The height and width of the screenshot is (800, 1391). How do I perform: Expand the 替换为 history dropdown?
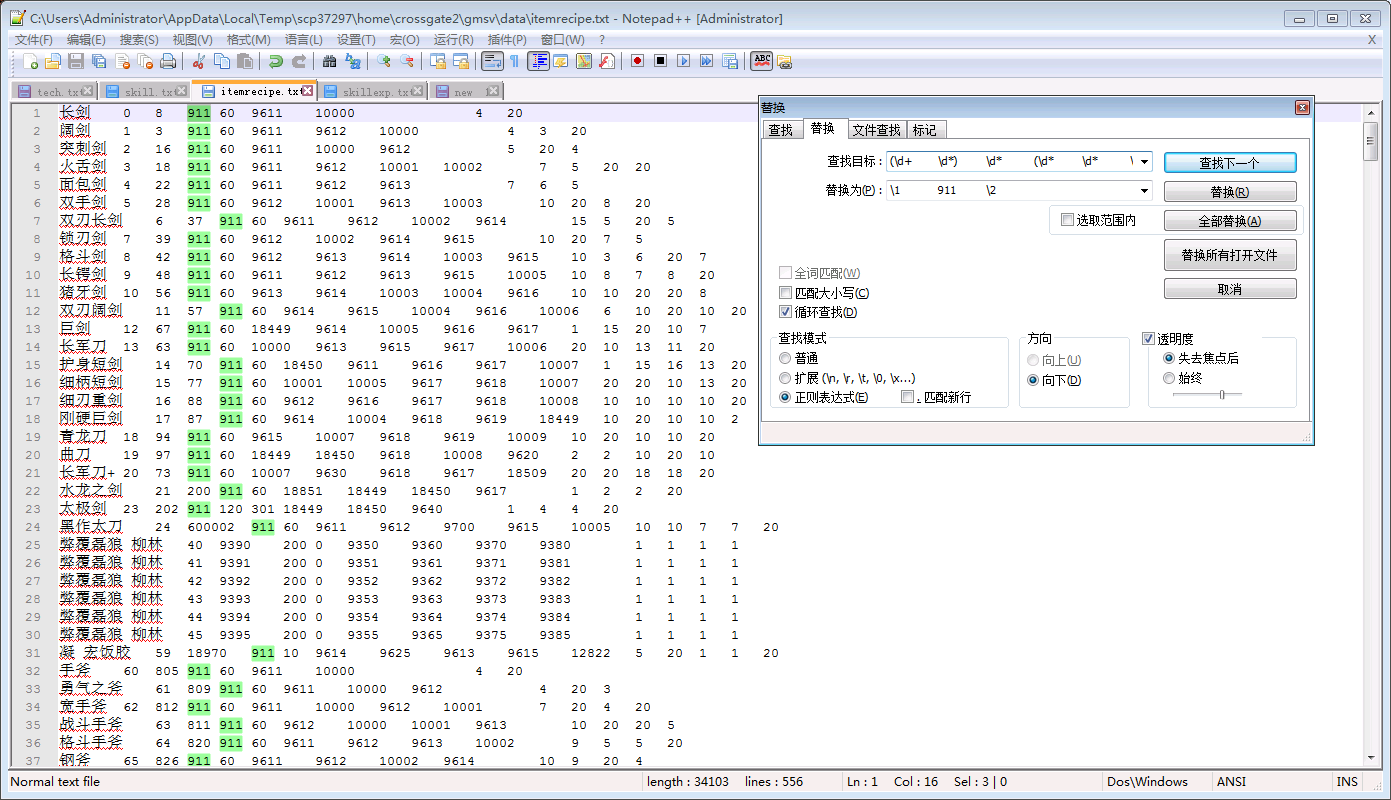(x=1144, y=191)
